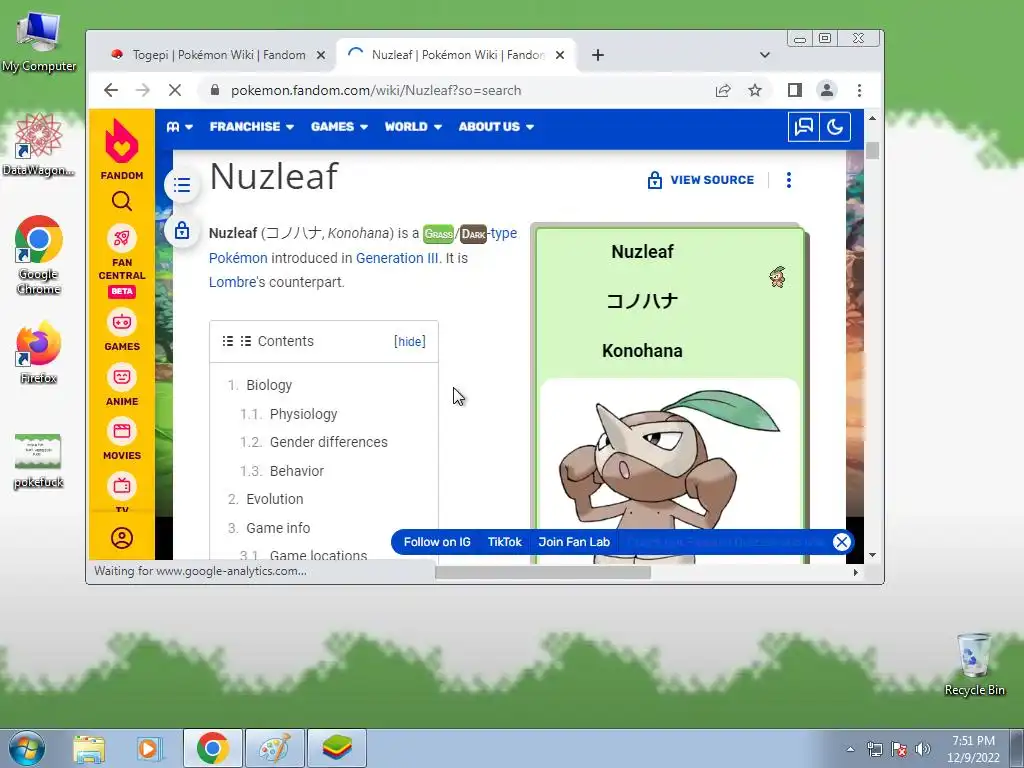The image size is (1024, 768).
Task: Open the Chrome profile avatar
Action: (827, 90)
